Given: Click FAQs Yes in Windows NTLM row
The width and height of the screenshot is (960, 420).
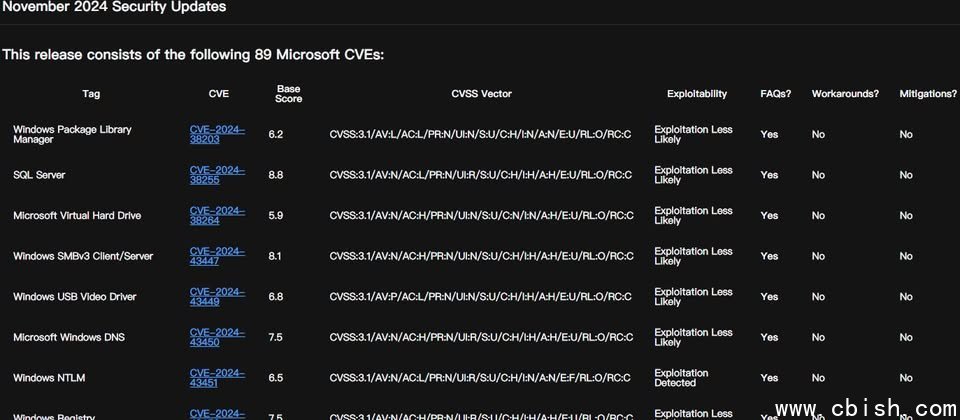Looking at the screenshot, I should pyautogui.click(x=769, y=378).
